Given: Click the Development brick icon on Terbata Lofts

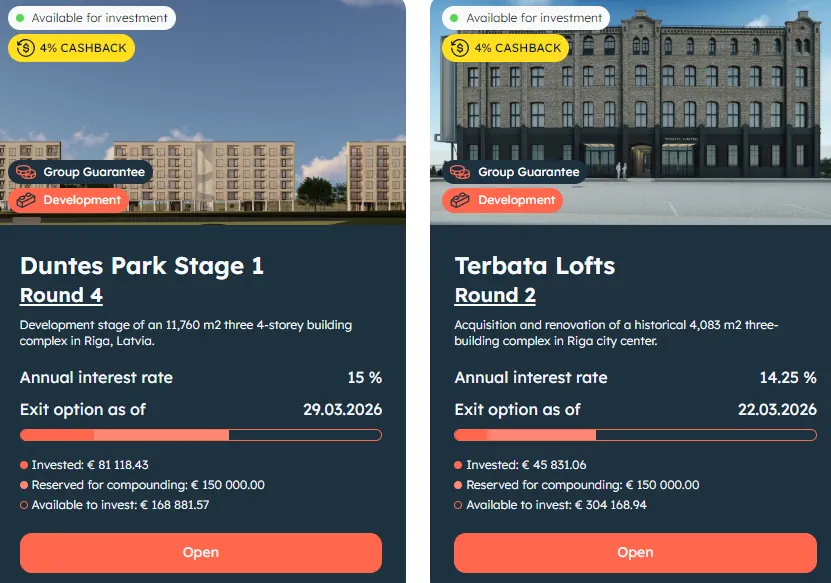Looking at the screenshot, I should [460, 200].
